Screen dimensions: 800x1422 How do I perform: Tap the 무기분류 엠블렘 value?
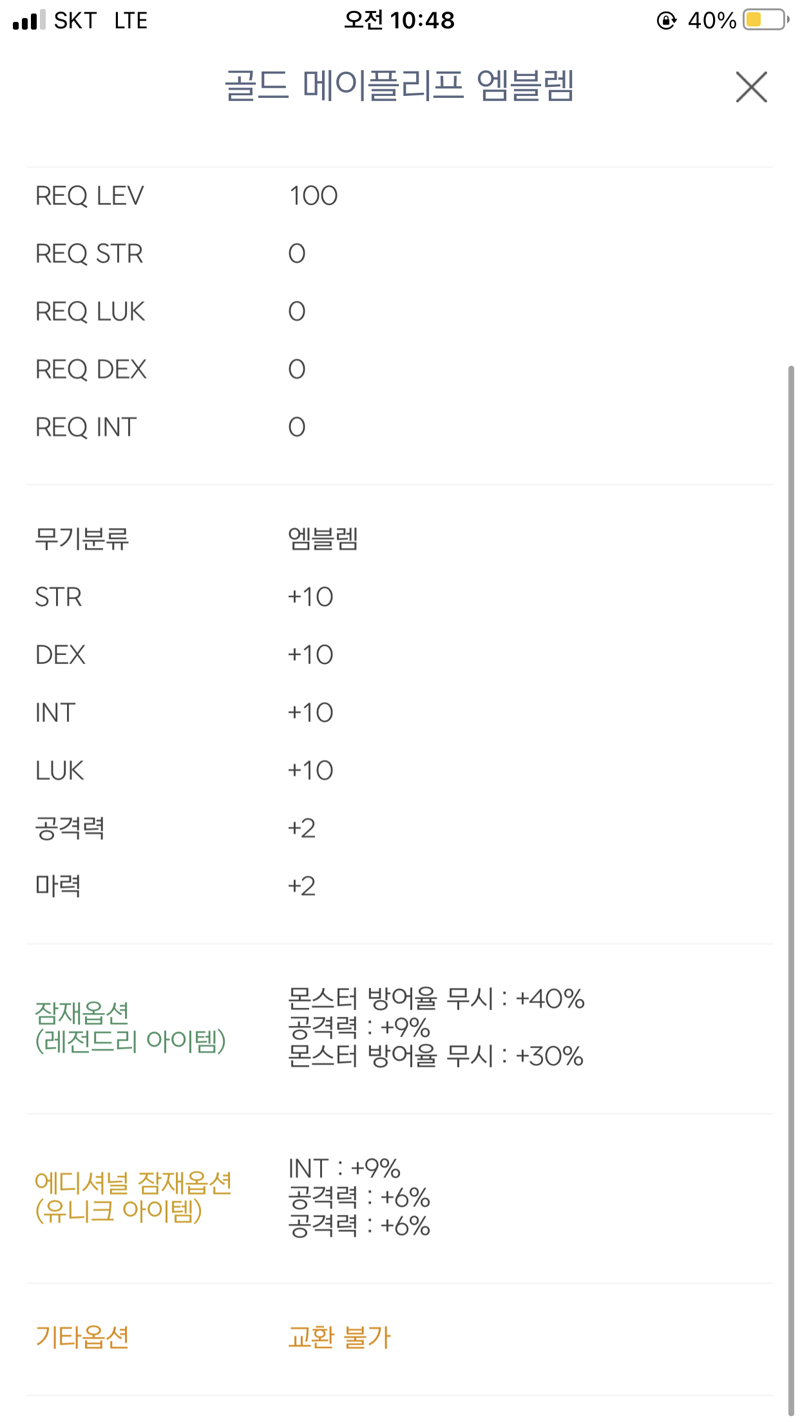click(322, 539)
